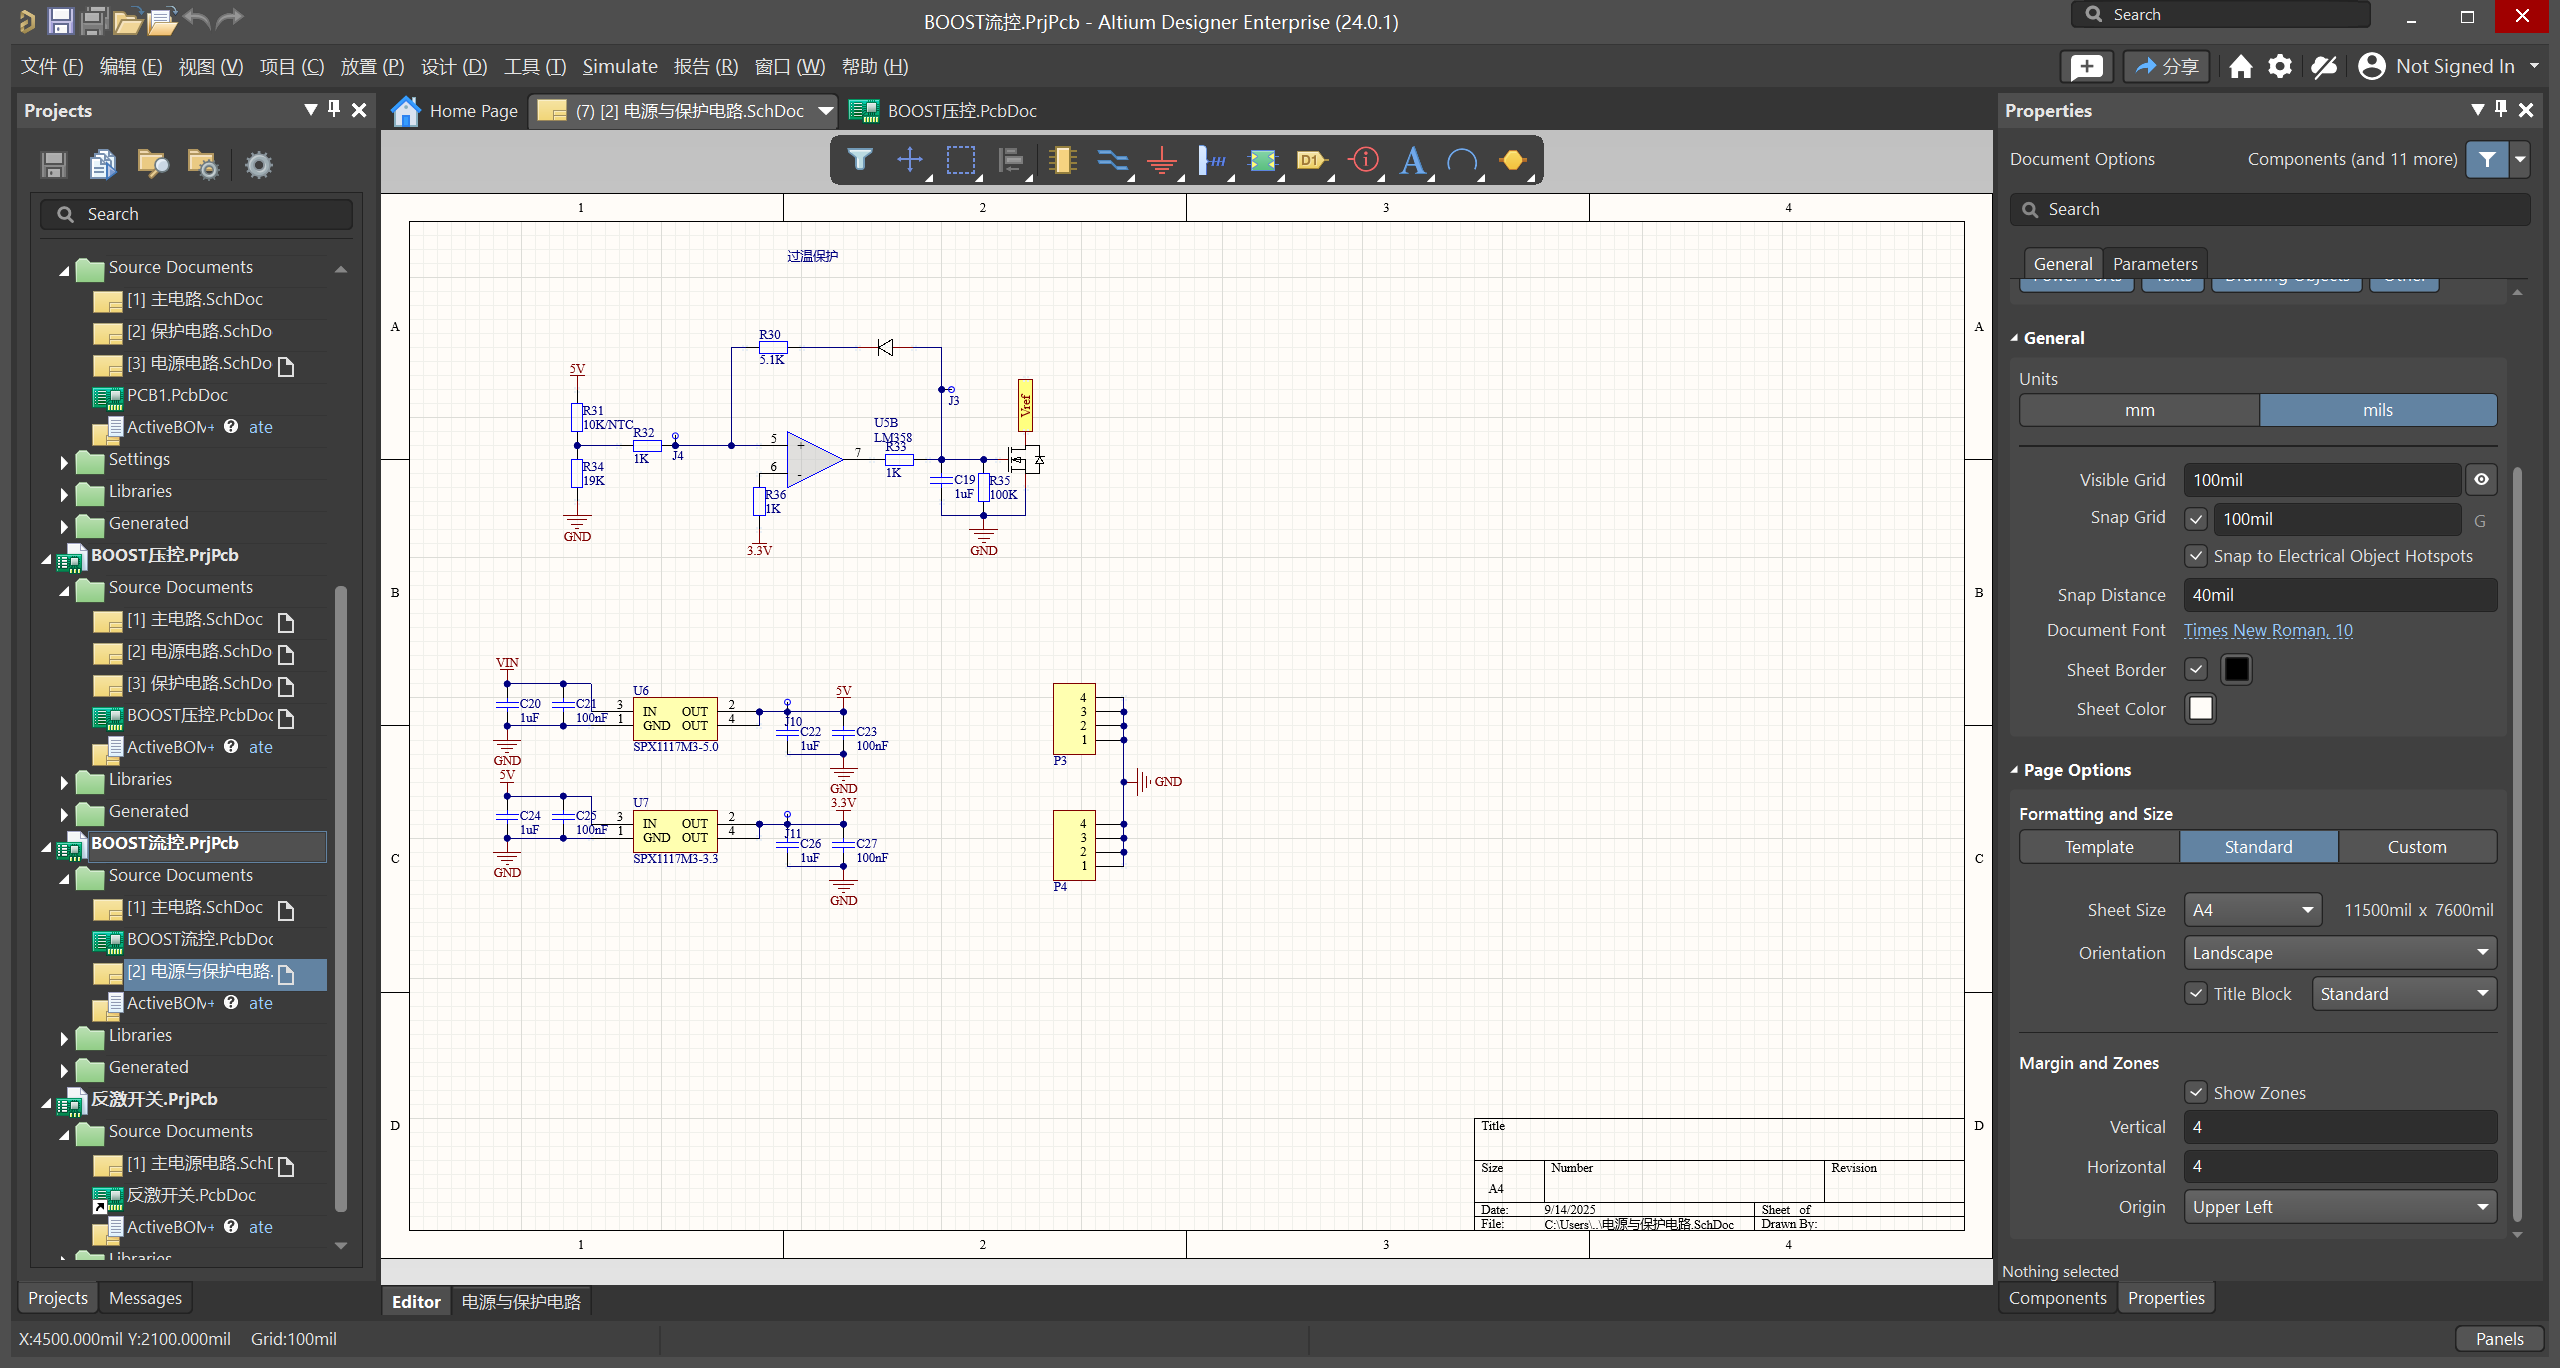Click the Not Signed In account button
Viewport: 2560px width, 1368px height.
pyautogui.click(x=2447, y=67)
